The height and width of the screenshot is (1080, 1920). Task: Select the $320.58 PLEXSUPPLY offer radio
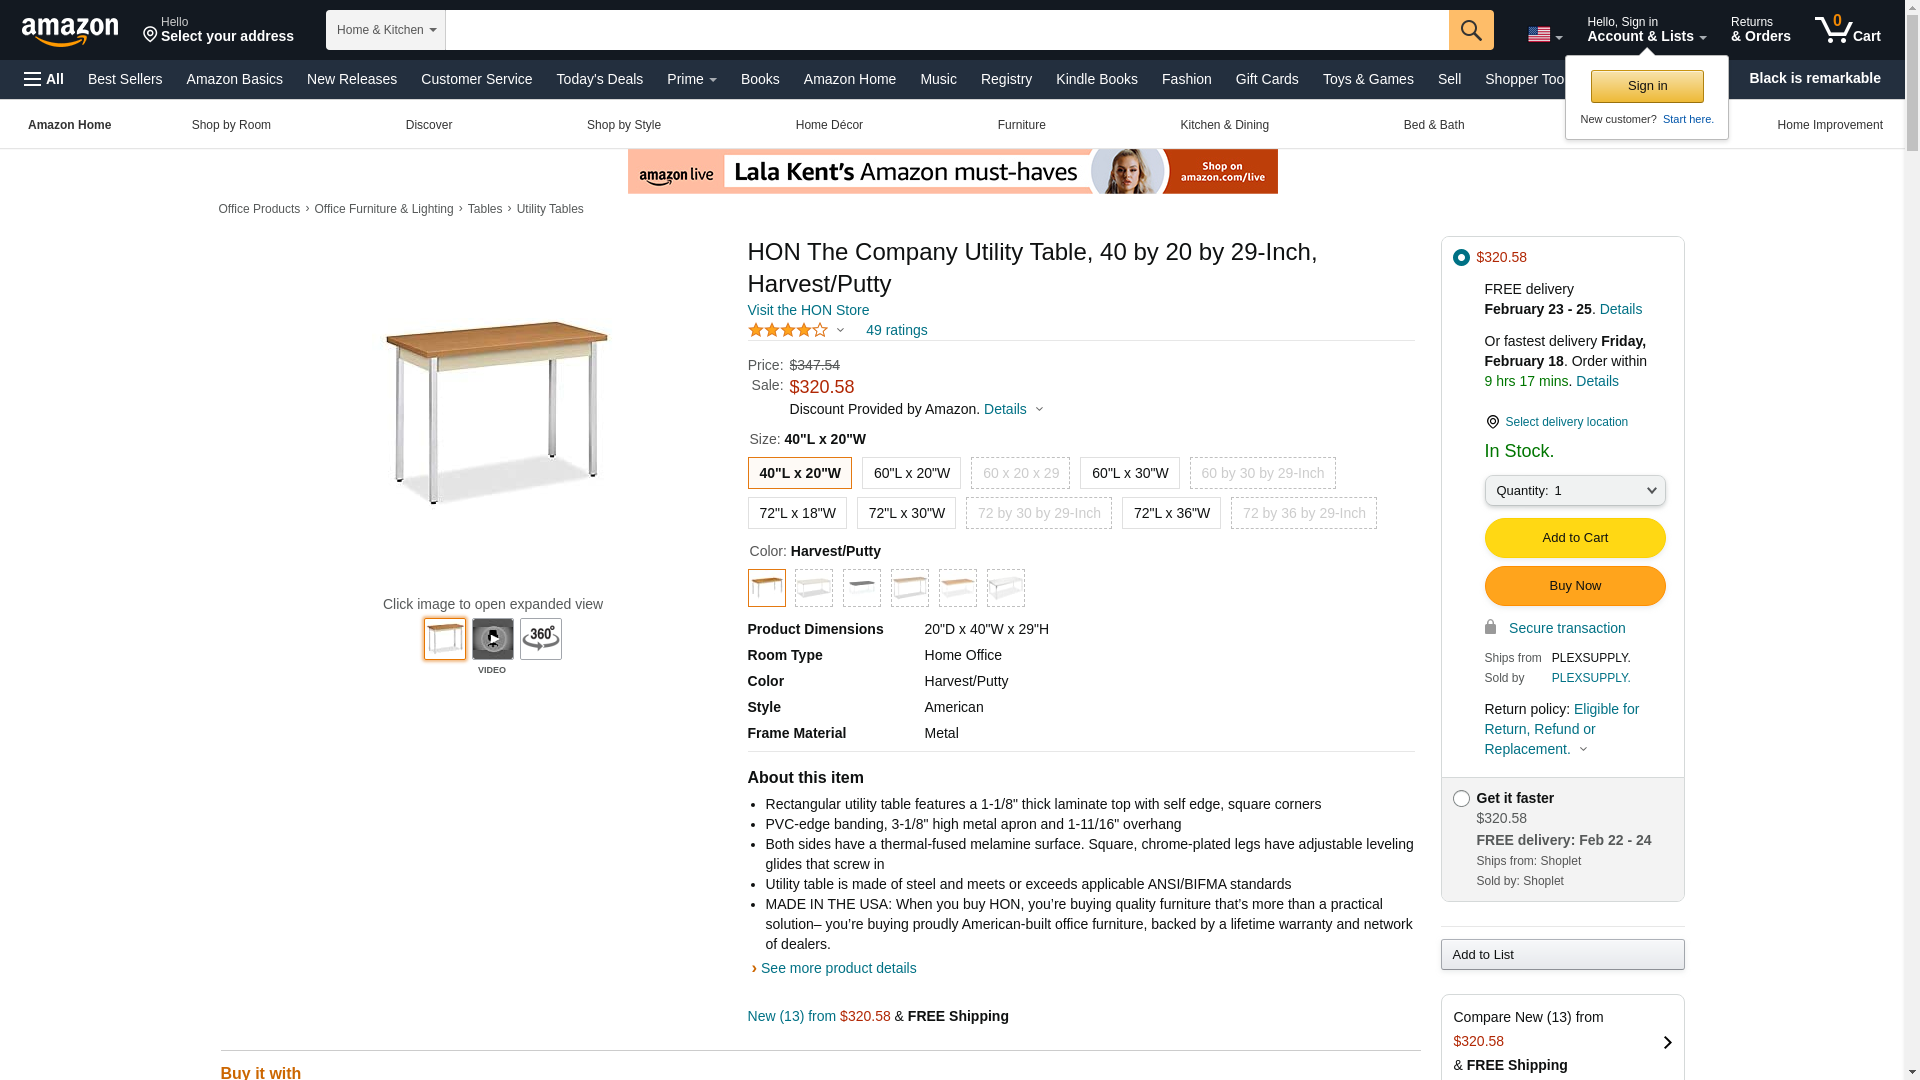pos(1461,258)
